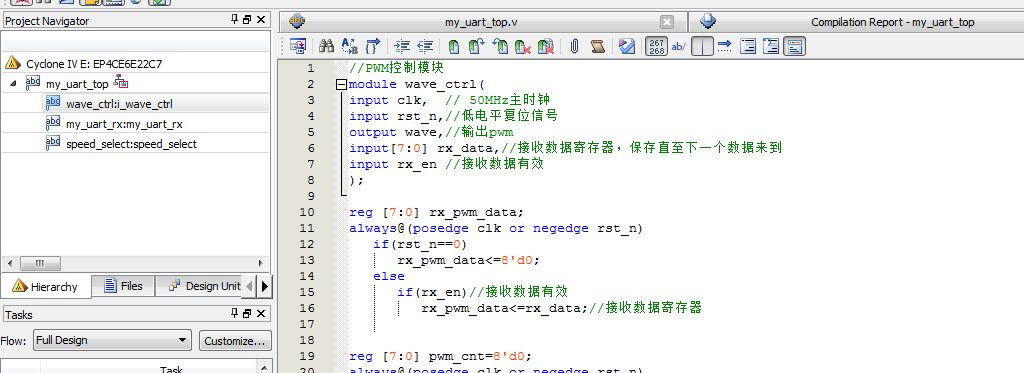
Task: Click the paperclip insert file icon
Action: (x=575, y=46)
